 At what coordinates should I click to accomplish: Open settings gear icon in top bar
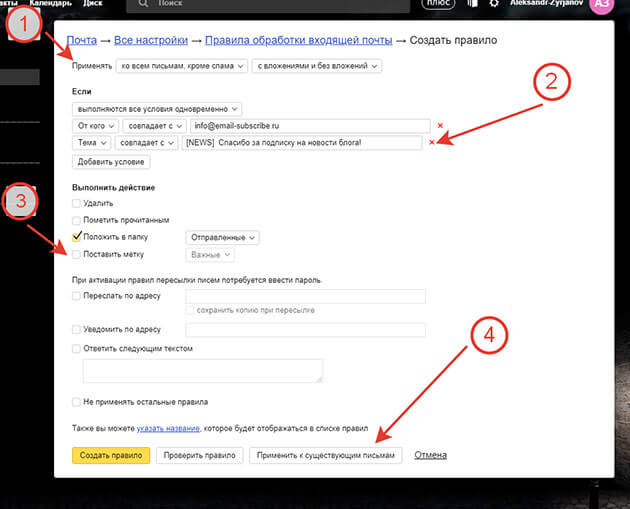coord(494,3)
